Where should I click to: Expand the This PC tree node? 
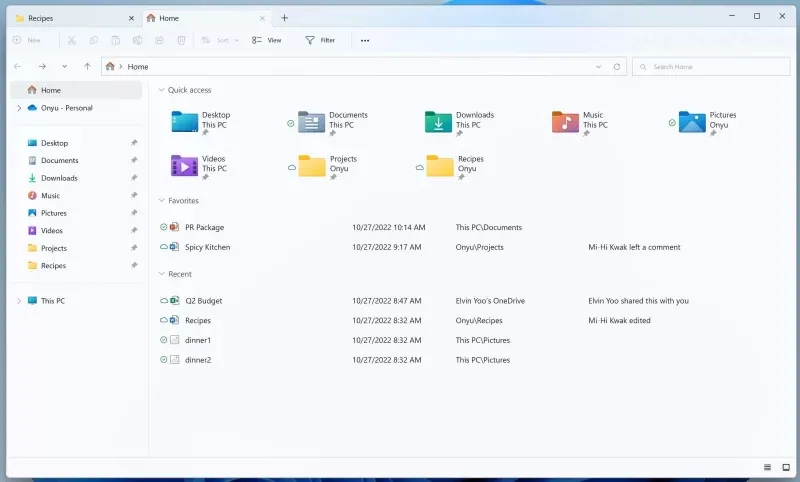click(x=18, y=301)
